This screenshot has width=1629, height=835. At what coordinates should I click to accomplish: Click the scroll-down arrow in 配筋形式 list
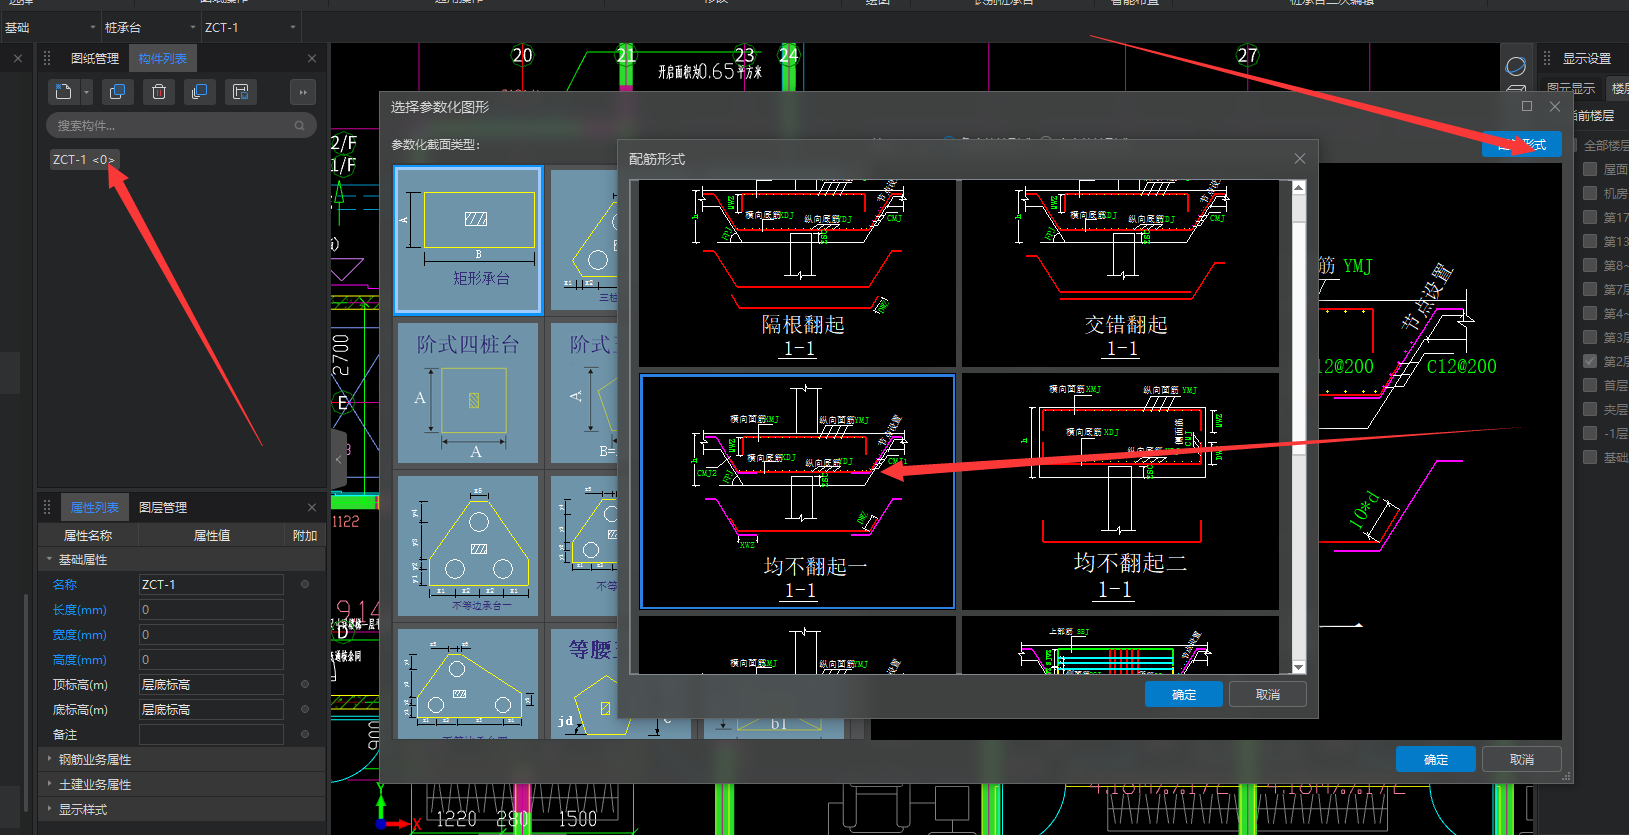(1298, 667)
